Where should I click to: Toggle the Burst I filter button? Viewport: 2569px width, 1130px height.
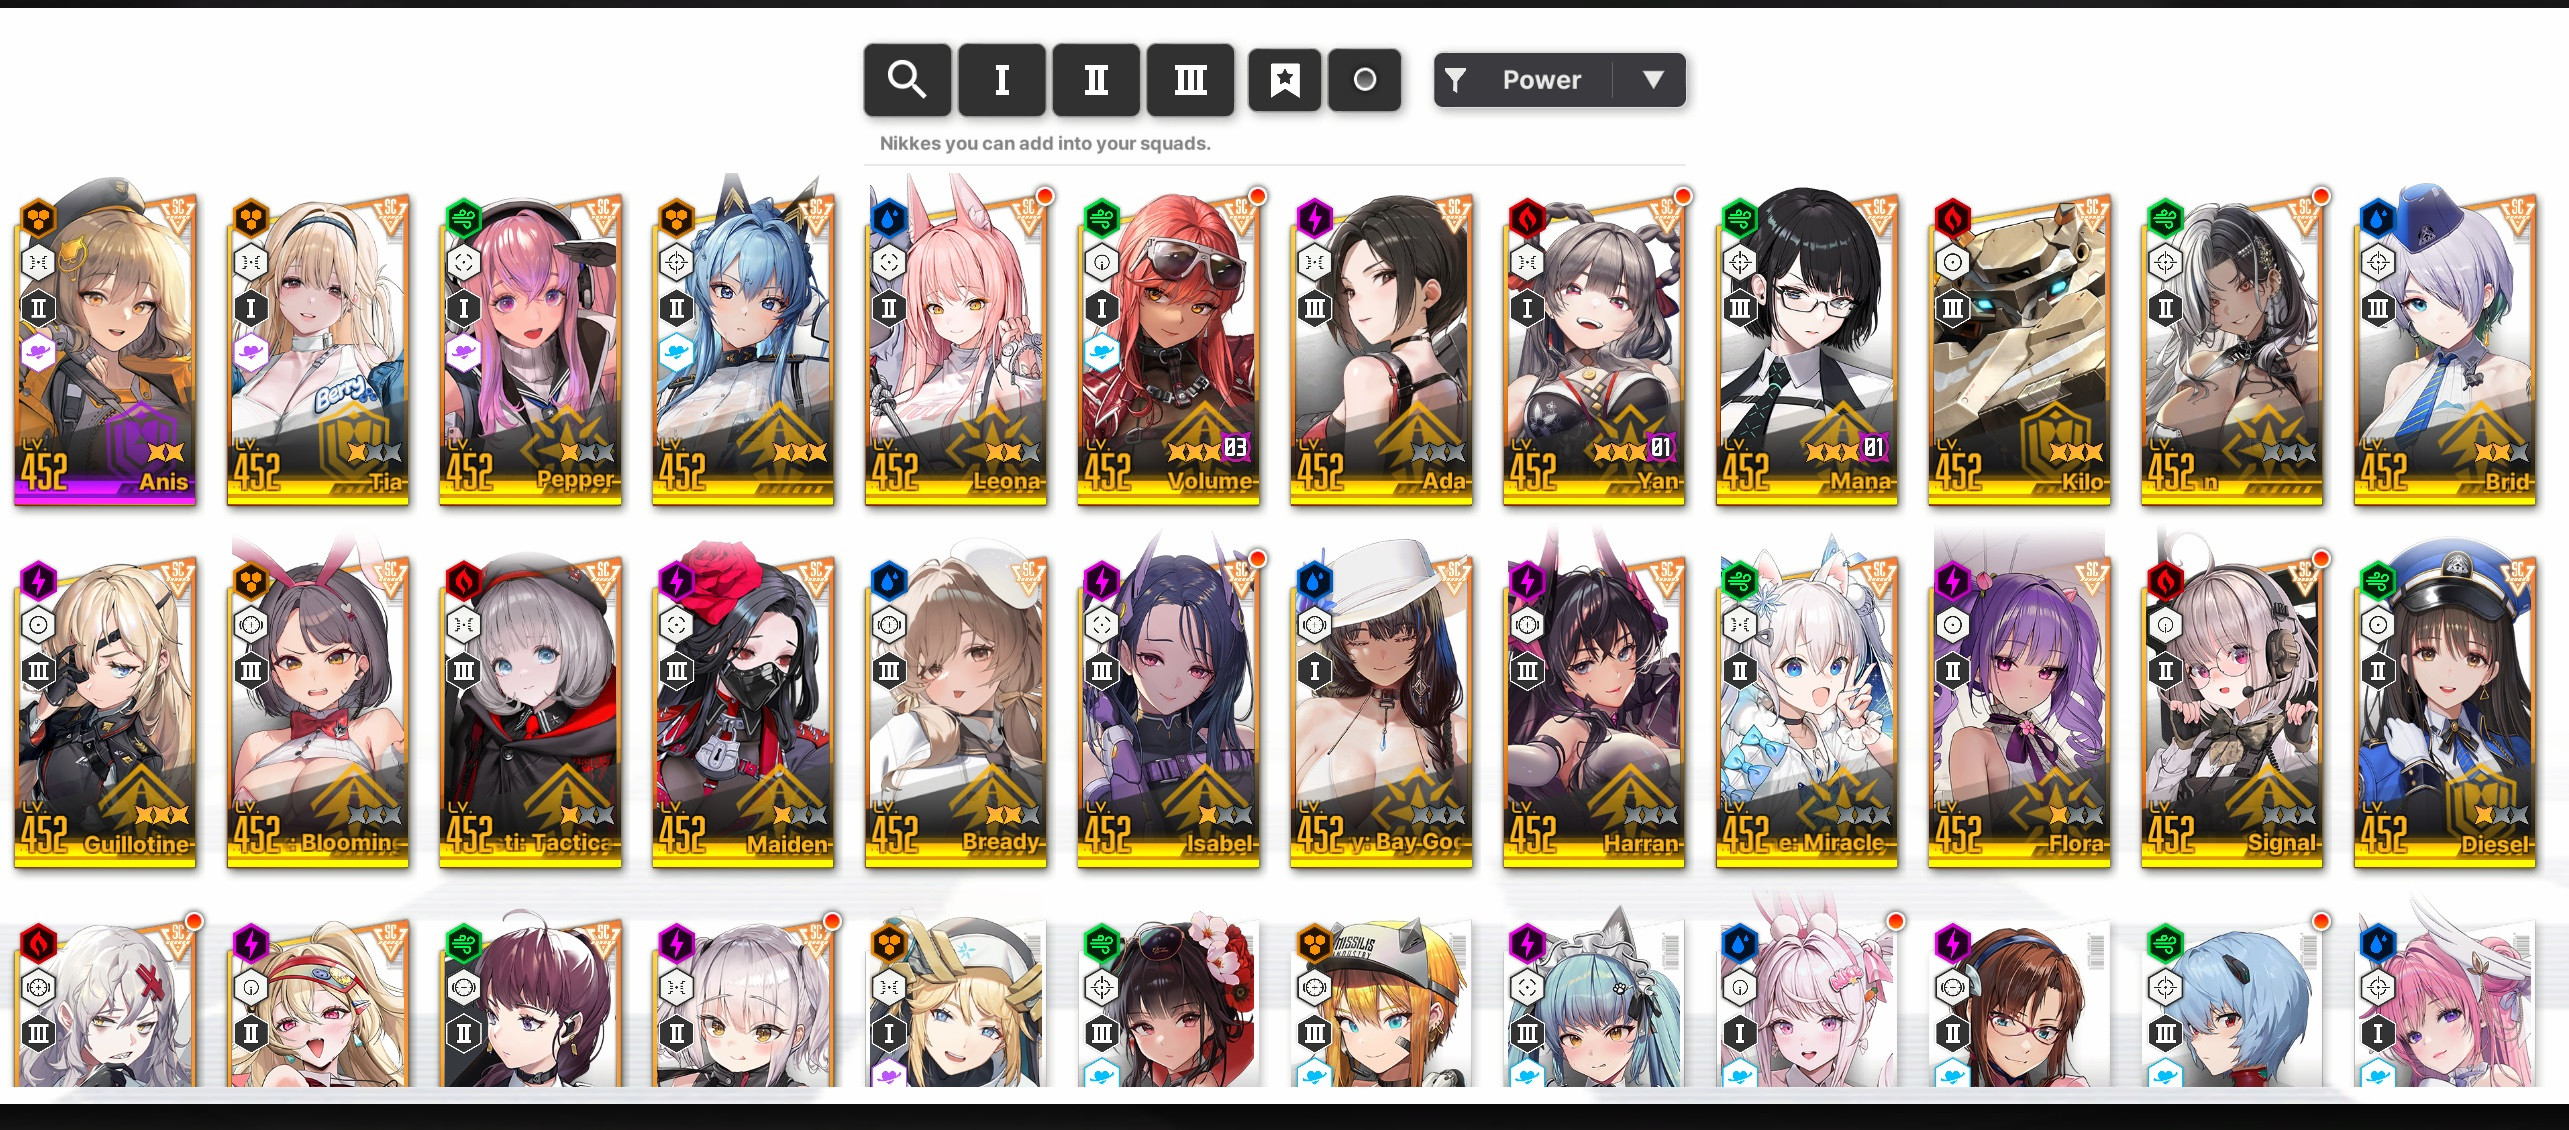tap(1002, 80)
